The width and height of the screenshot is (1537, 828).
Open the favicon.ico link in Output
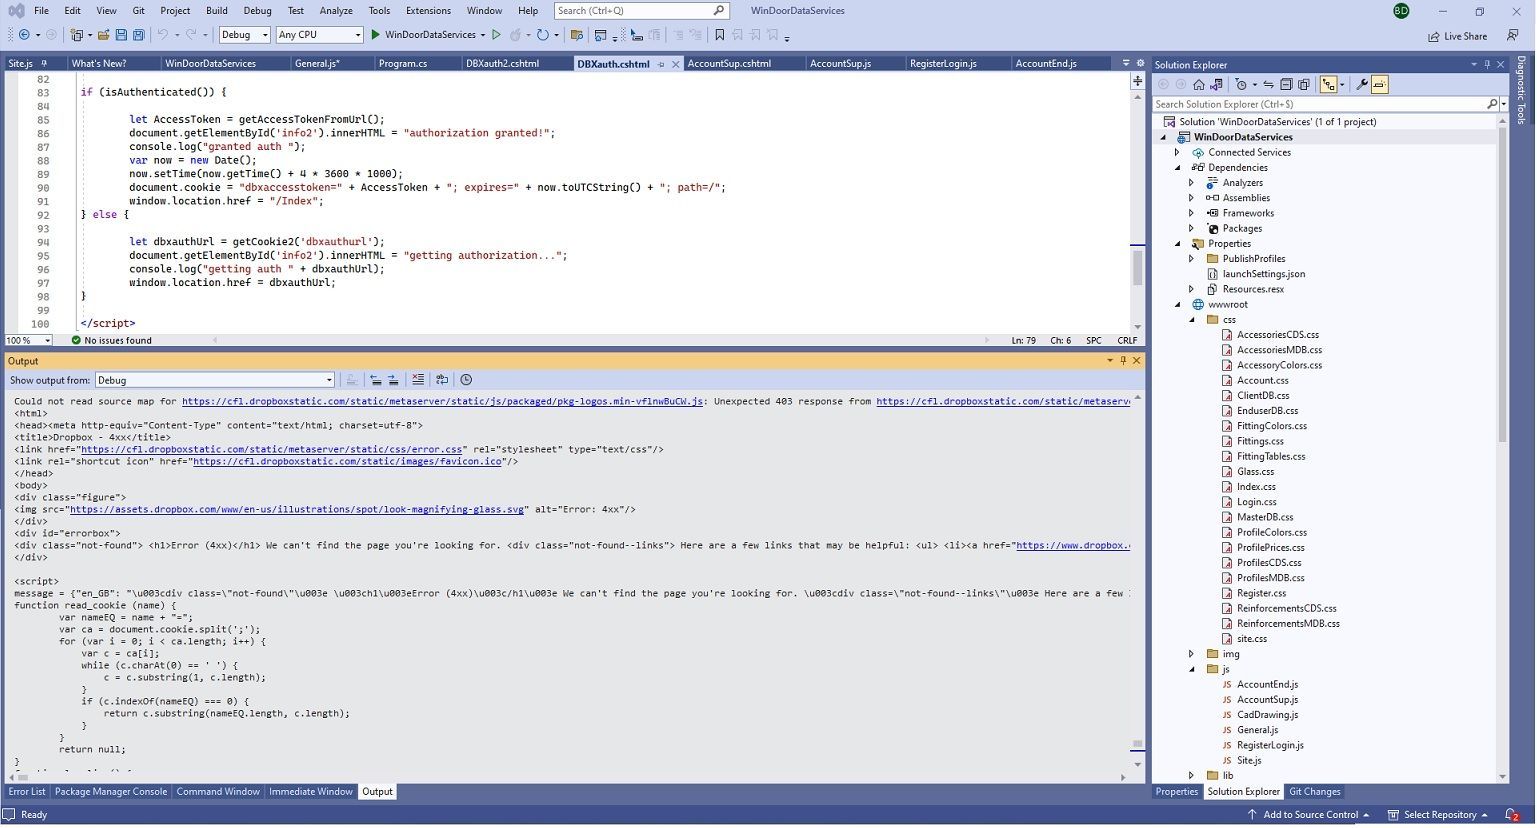pyautogui.click(x=347, y=462)
